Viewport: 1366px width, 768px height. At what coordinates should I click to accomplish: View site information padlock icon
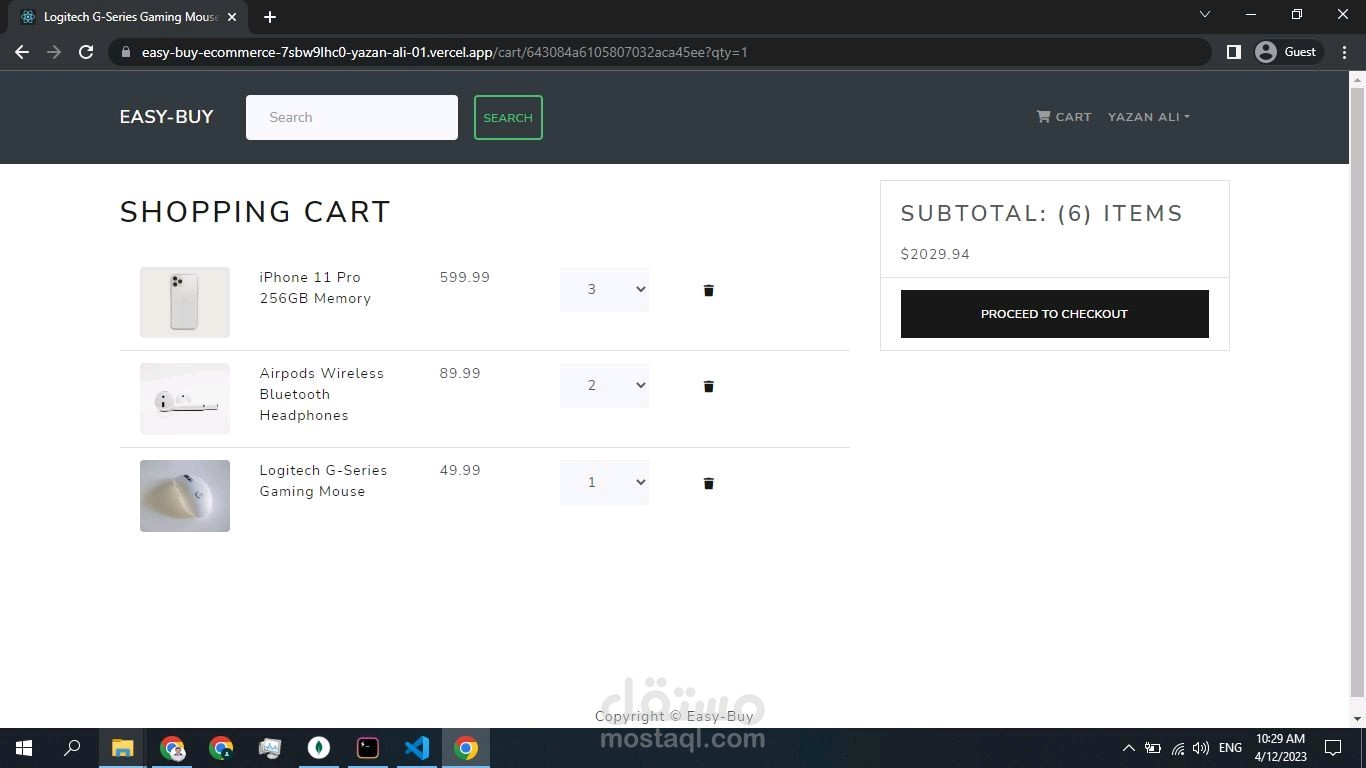125,52
